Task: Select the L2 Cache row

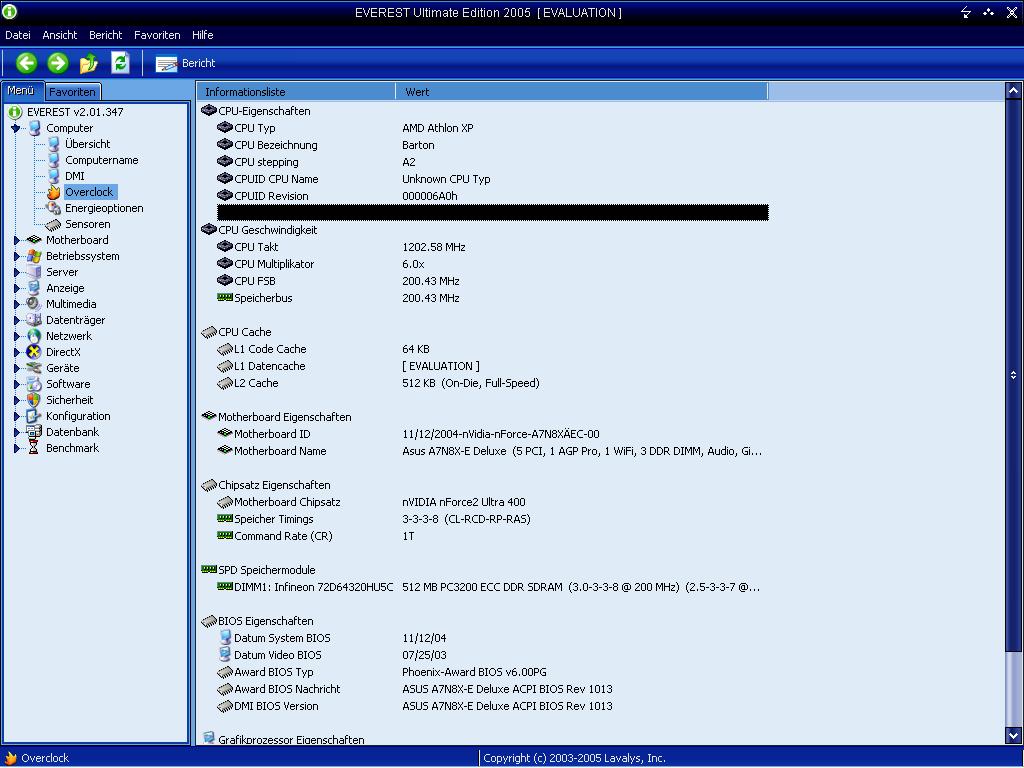Action: click(492, 383)
